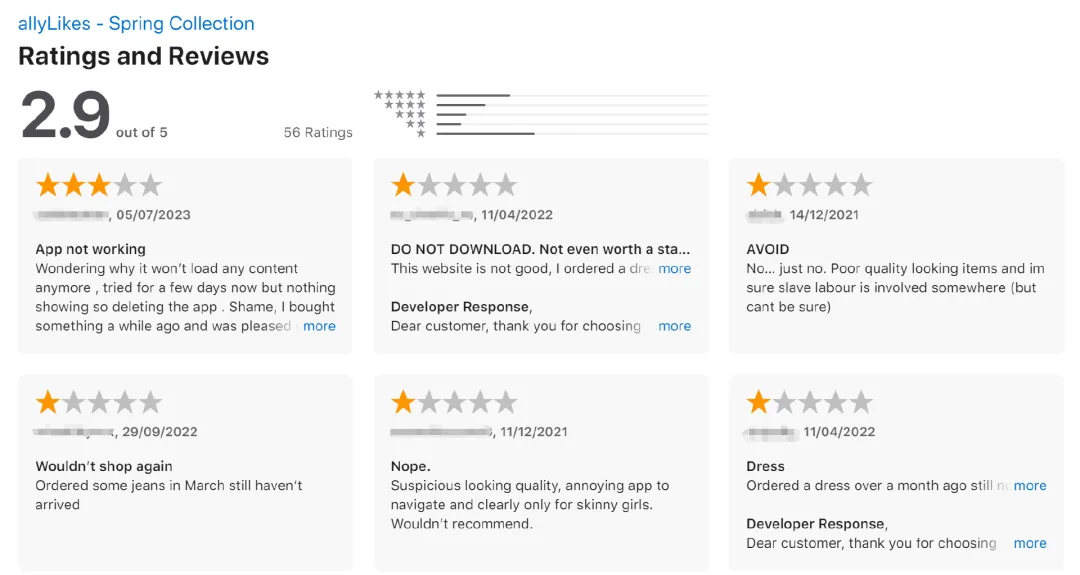
Task: Click the three-star rating on App not working review
Action: [98, 185]
